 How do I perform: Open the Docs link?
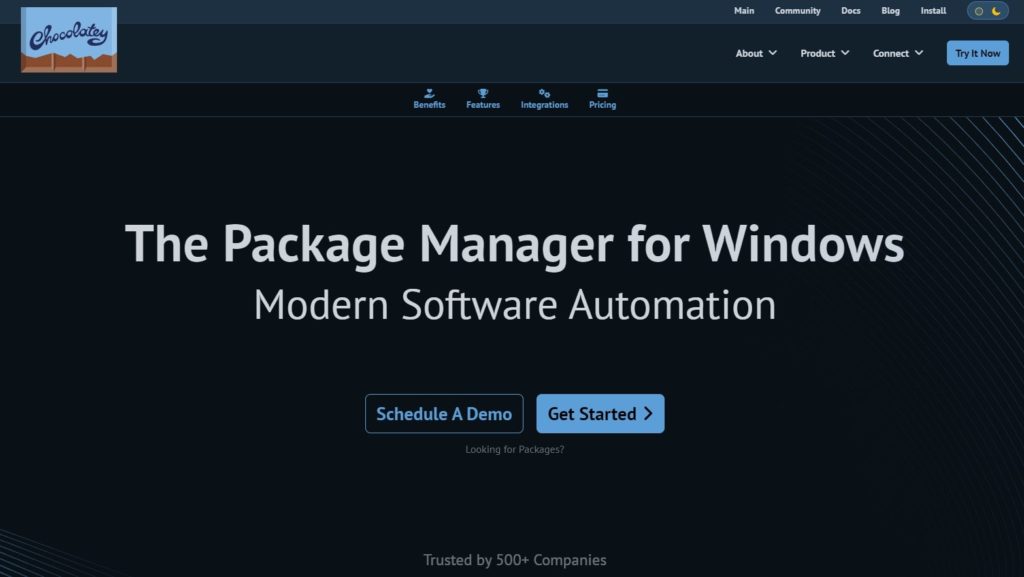click(850, 11)
